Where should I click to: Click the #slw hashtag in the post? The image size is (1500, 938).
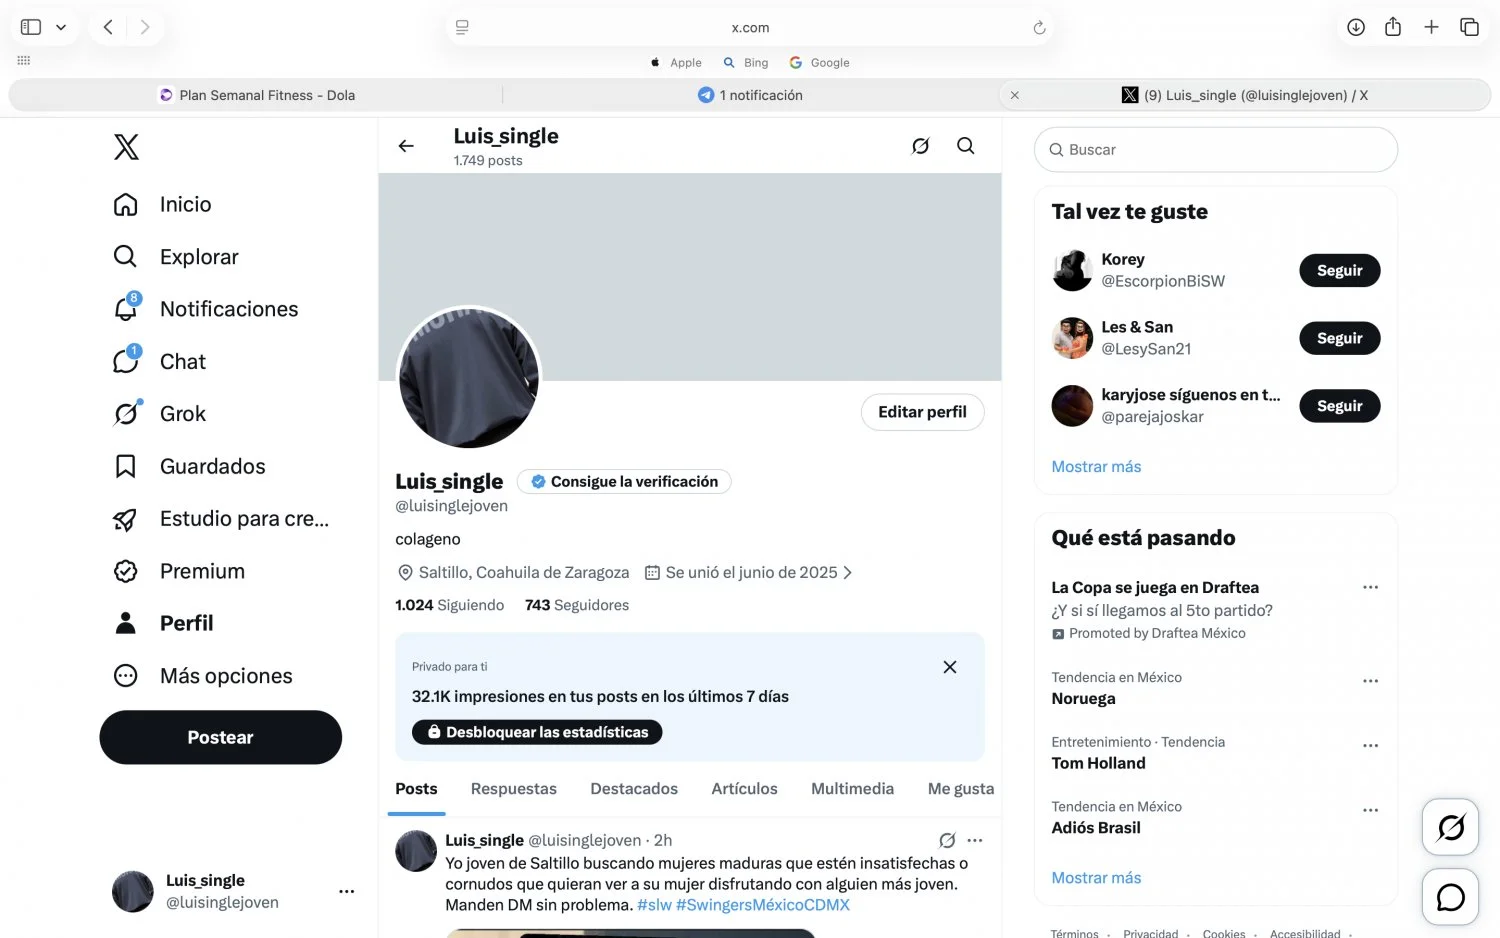(655, 905)
